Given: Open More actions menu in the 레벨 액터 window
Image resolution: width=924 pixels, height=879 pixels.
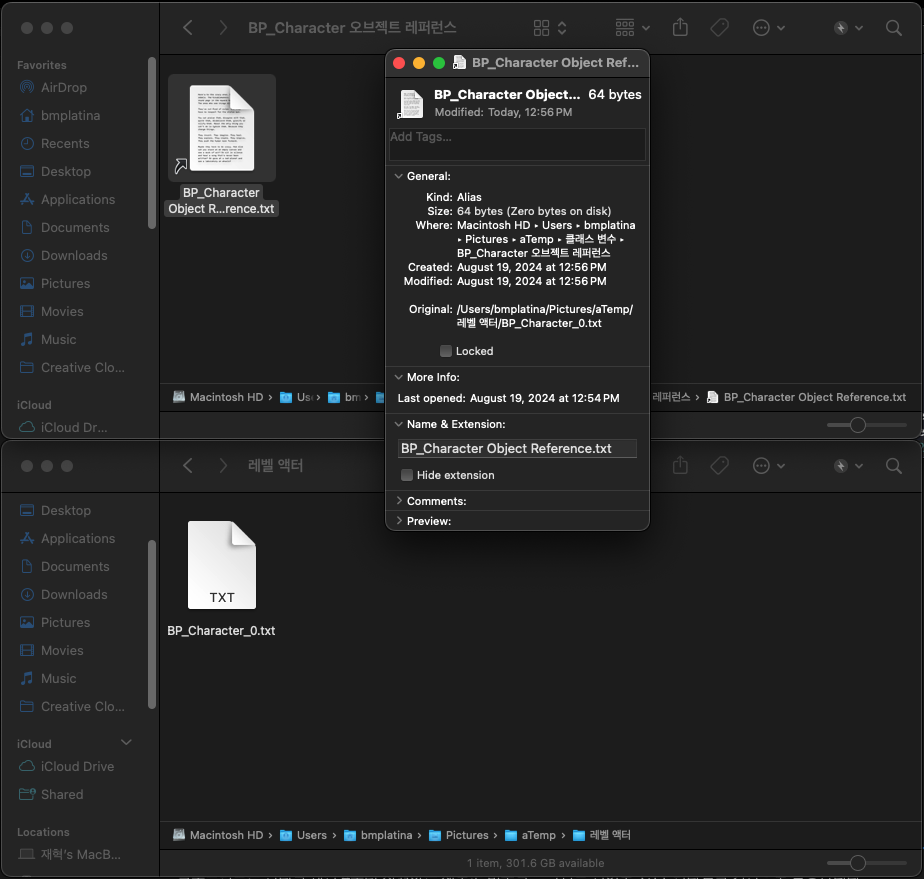Looking at the screenshot, I should [x=768, y=466].
